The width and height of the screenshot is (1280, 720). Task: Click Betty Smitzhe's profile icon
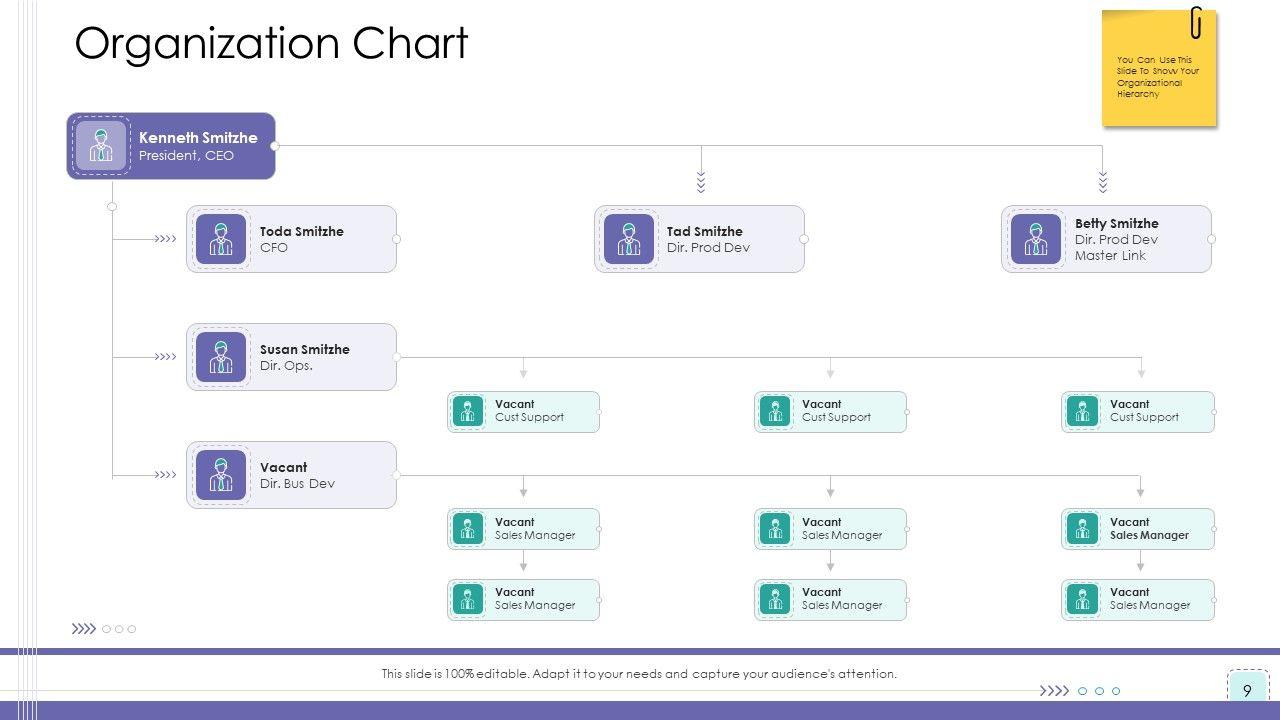1036,239
